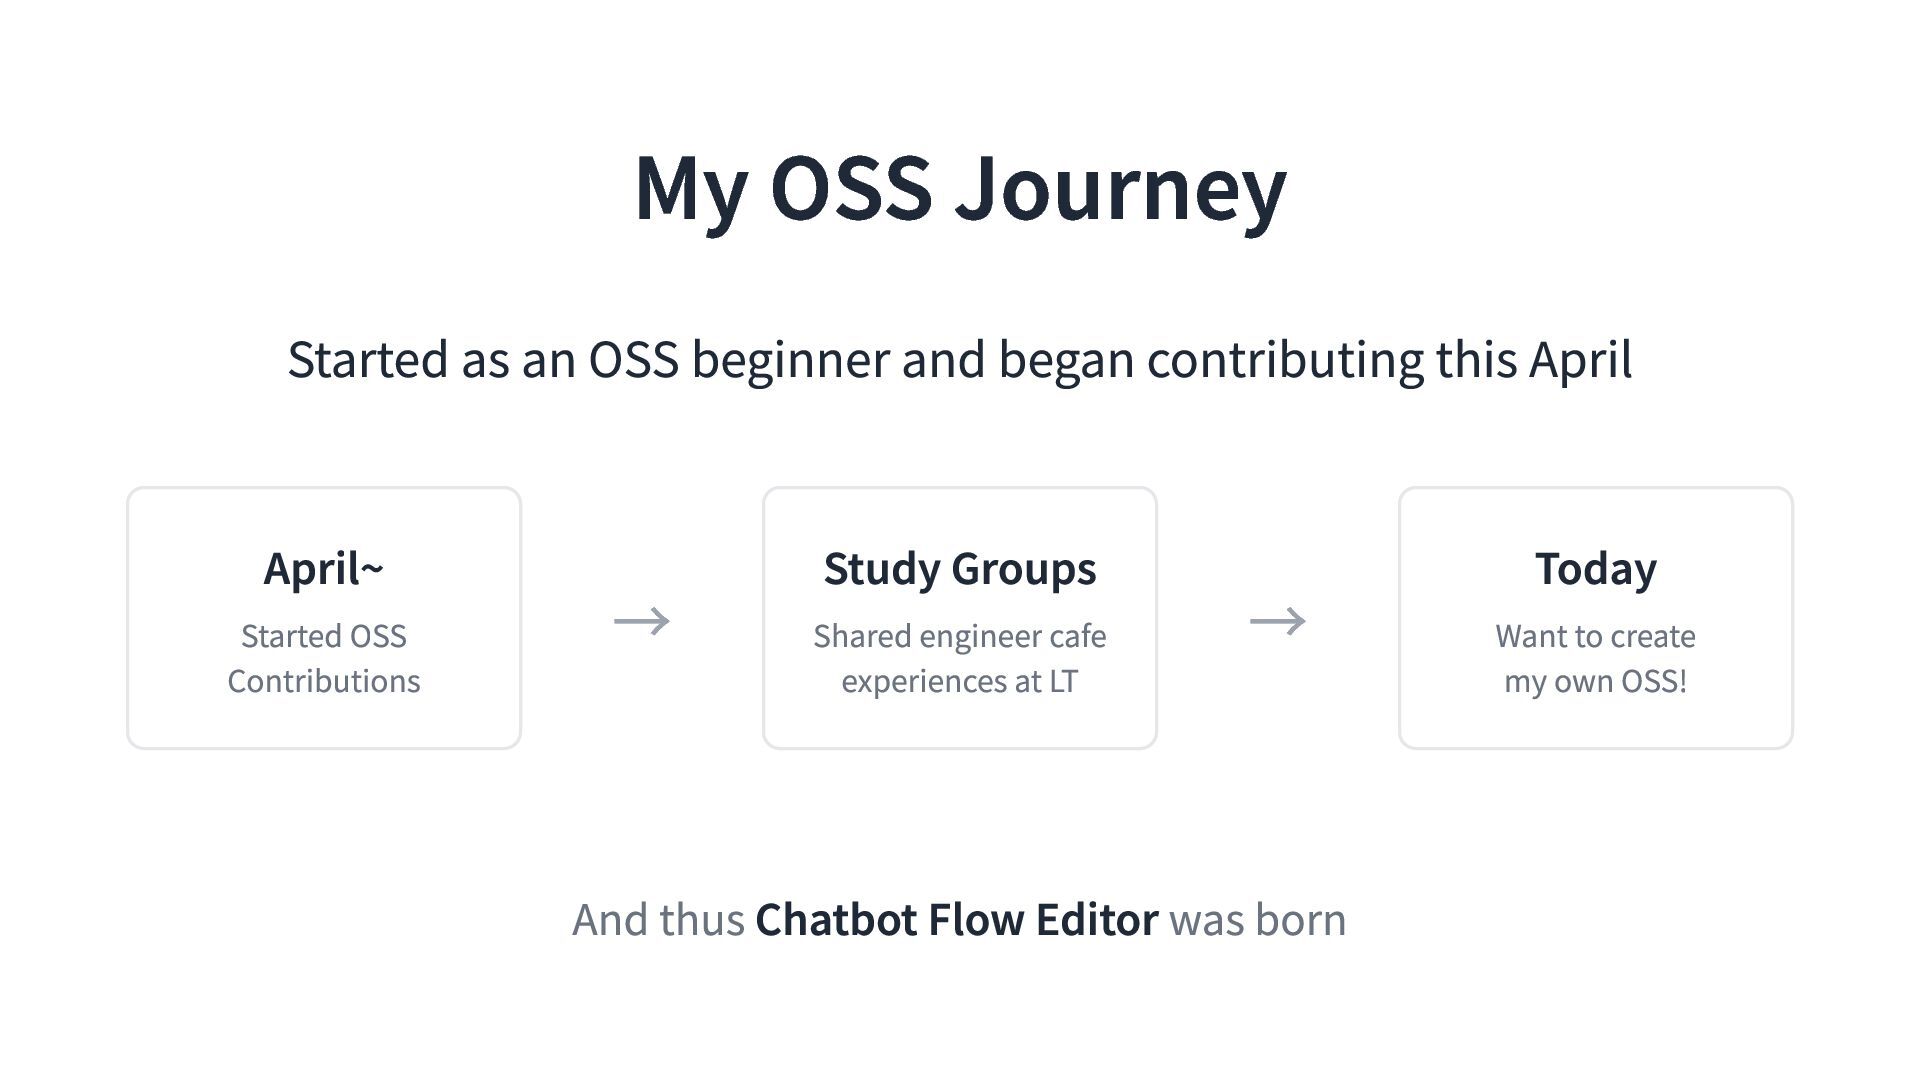Click the "And thus" text
Image resolution: width=1920 pixels, height=1080 pixels.
coord(658,920)
